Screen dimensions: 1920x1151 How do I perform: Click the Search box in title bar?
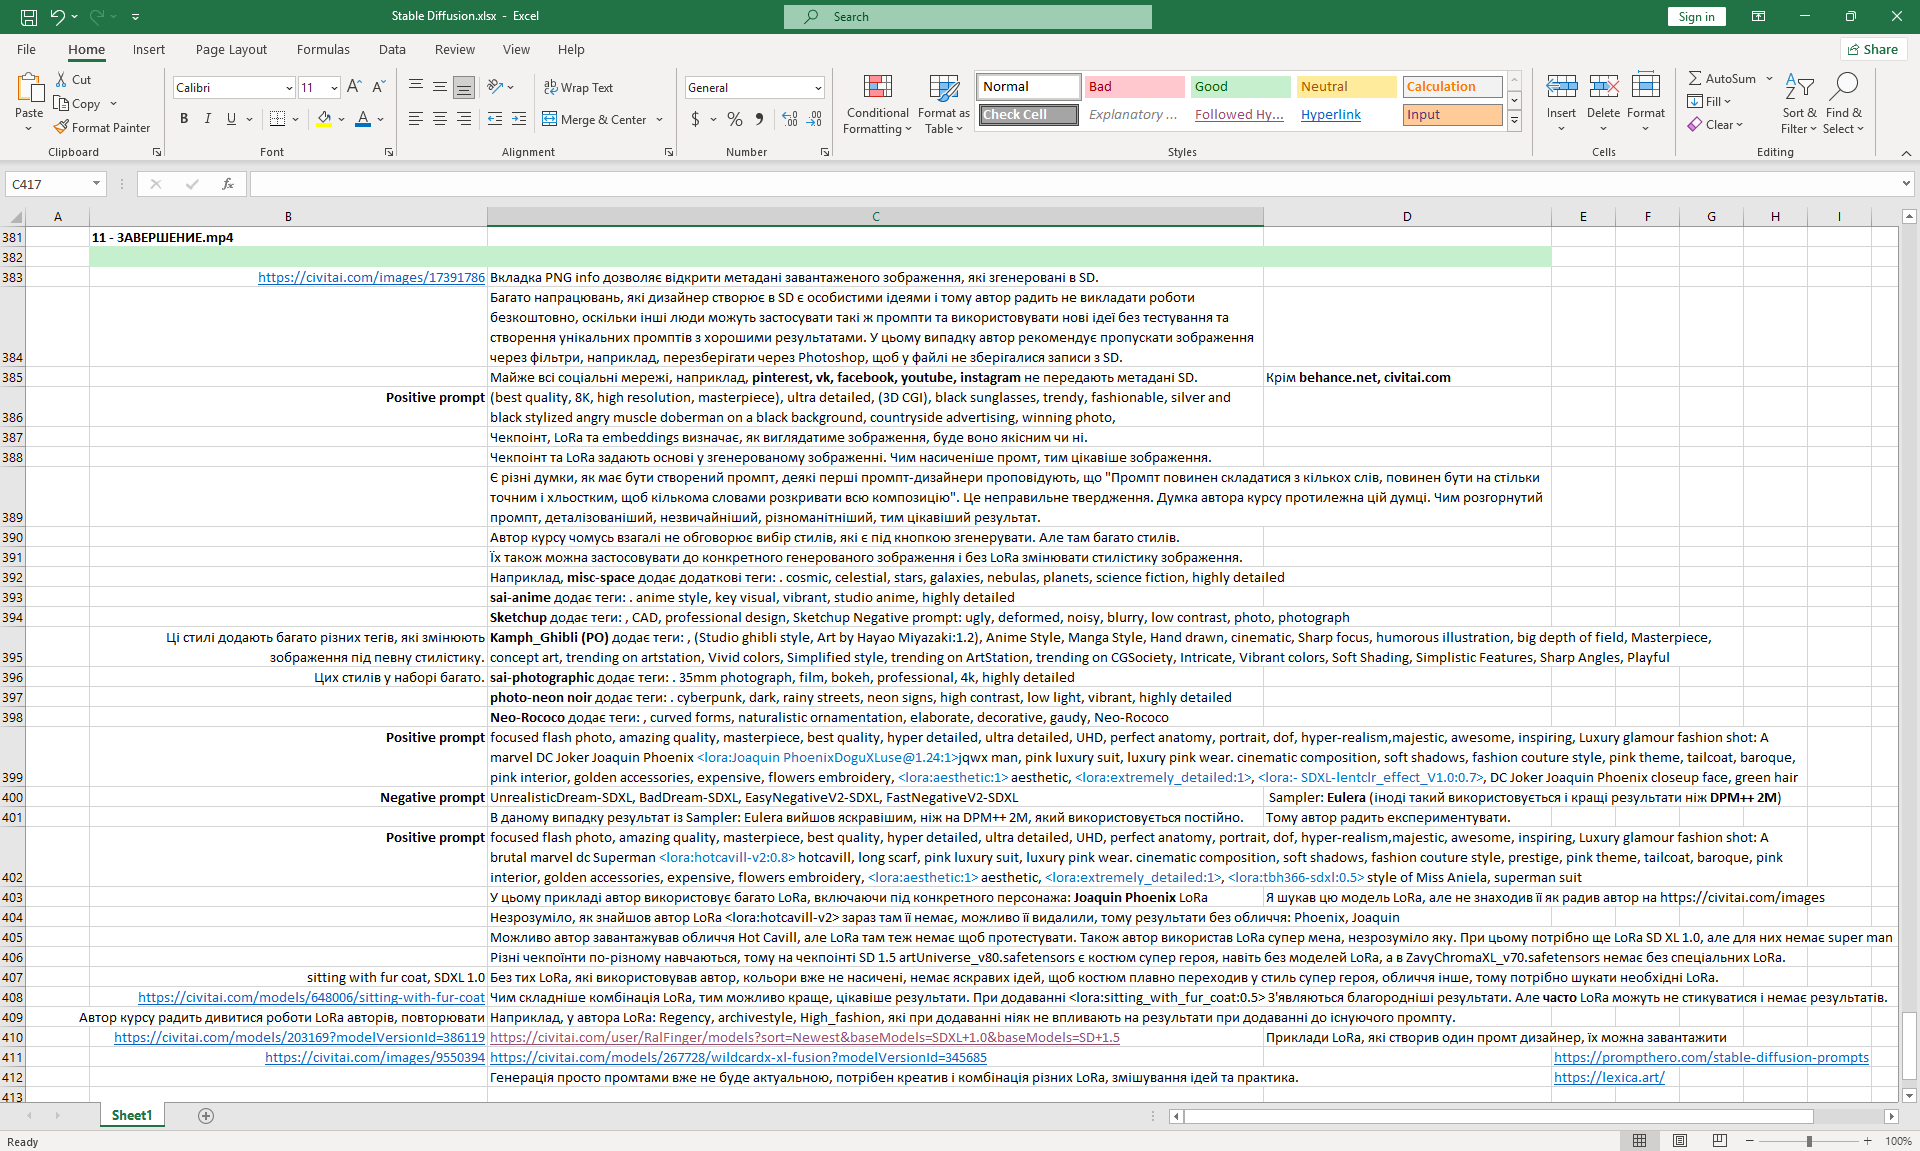pos(968,16)
